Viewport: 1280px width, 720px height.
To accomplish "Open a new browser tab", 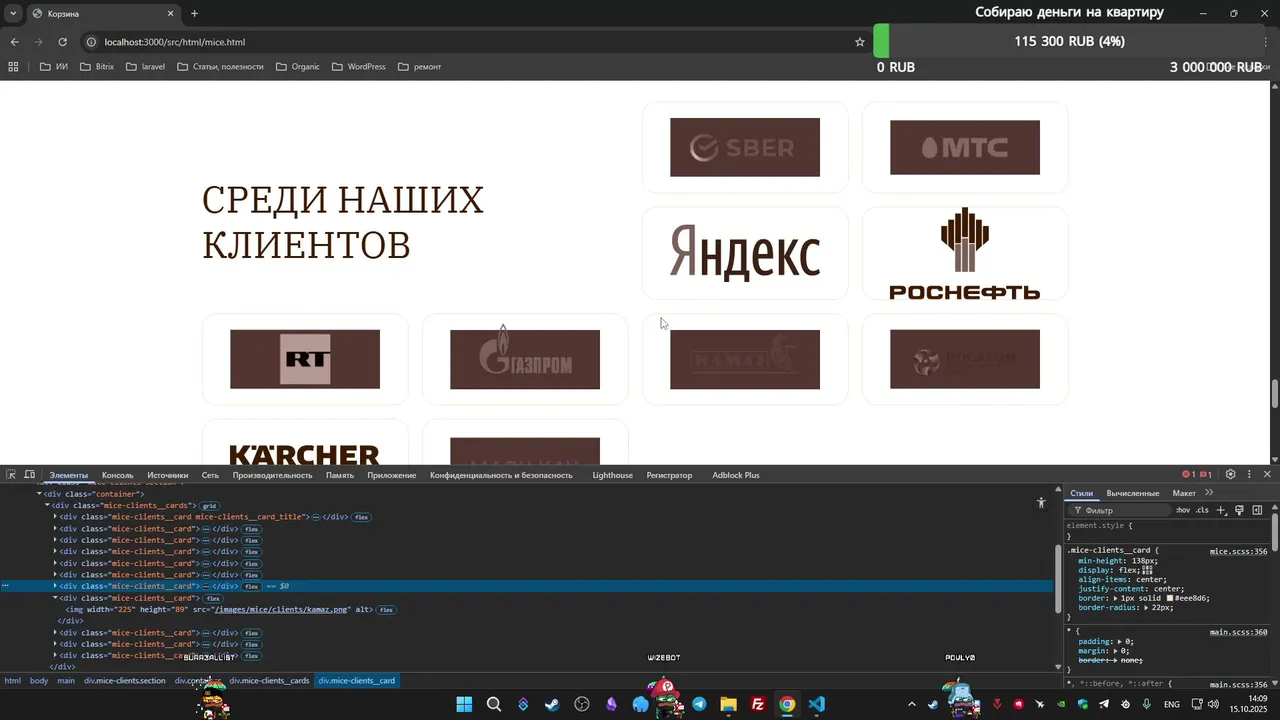I will coord(194,14).
